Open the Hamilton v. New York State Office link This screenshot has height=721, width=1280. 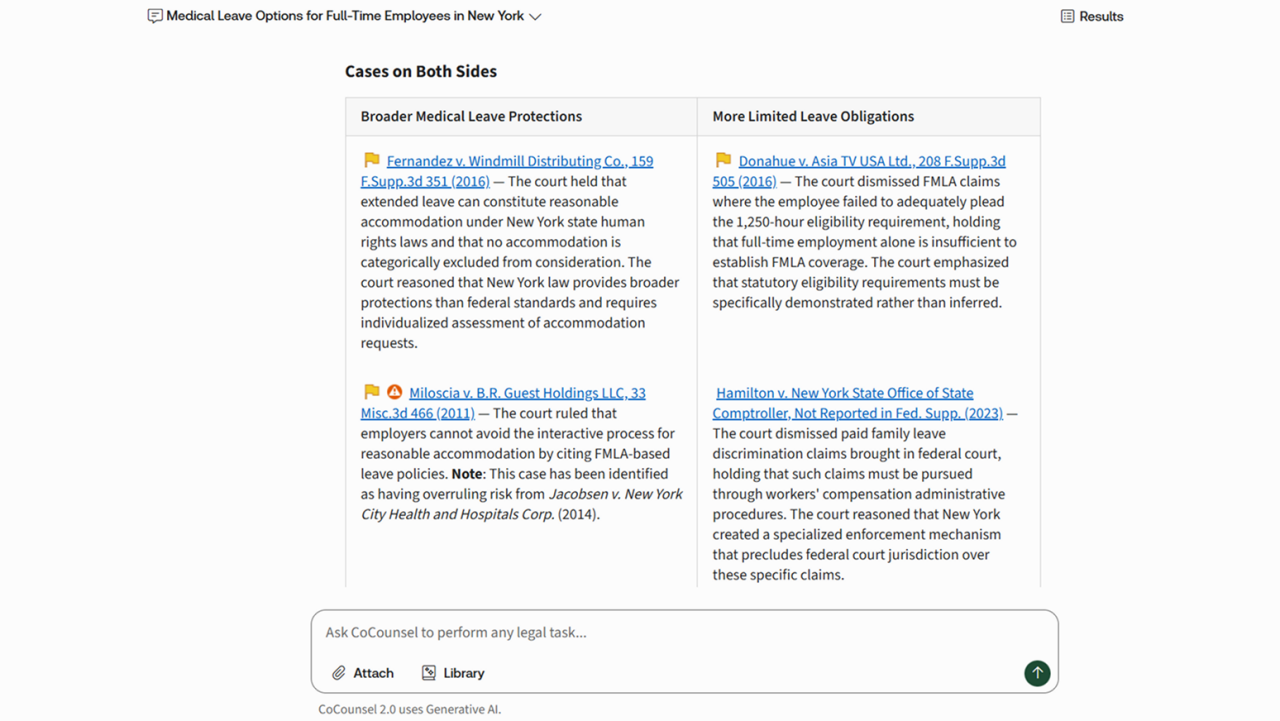click(844, 393)
